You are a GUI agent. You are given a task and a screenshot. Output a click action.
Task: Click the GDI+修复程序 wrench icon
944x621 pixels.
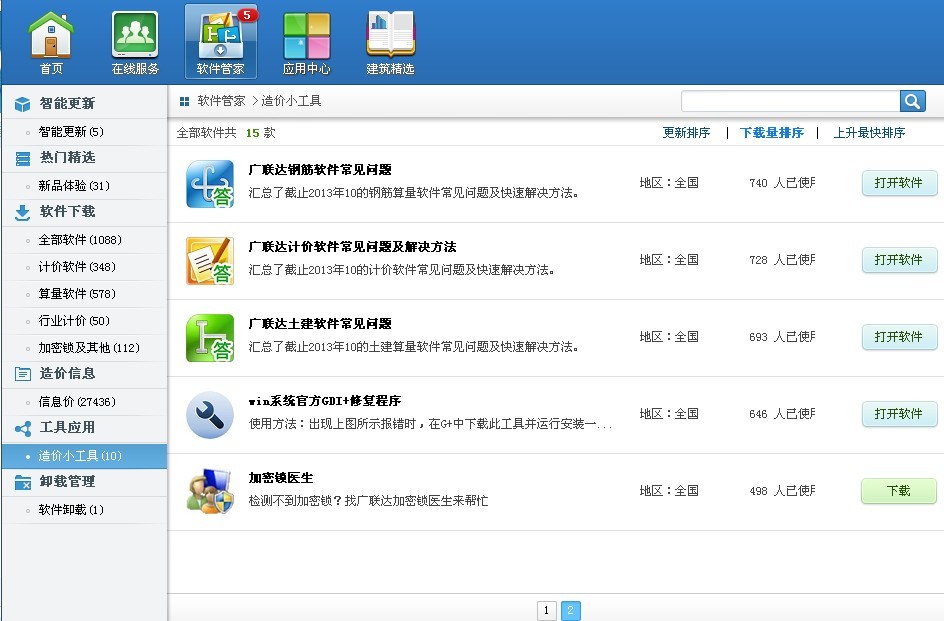click(210, 415)
